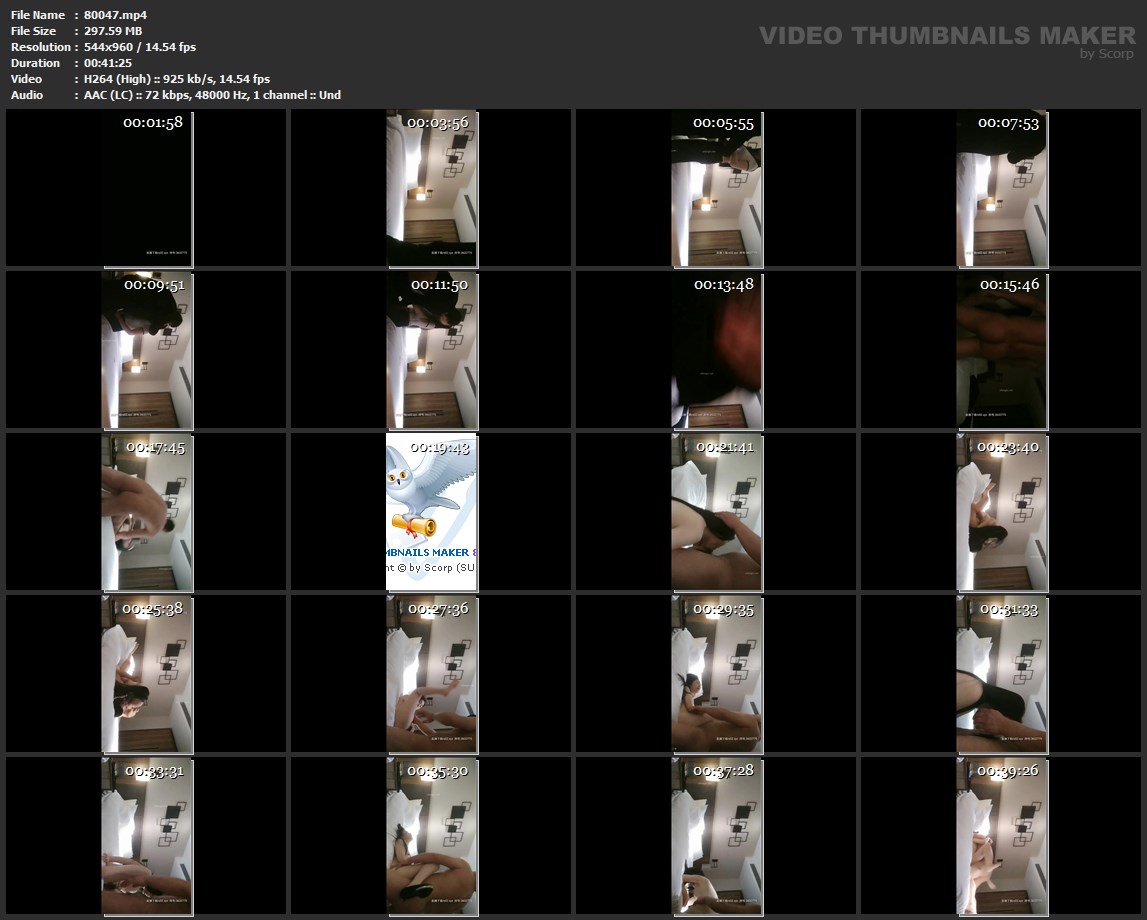
Task: Choose the frame timestamped 00:31:33
Action: tap(1002, 674)
